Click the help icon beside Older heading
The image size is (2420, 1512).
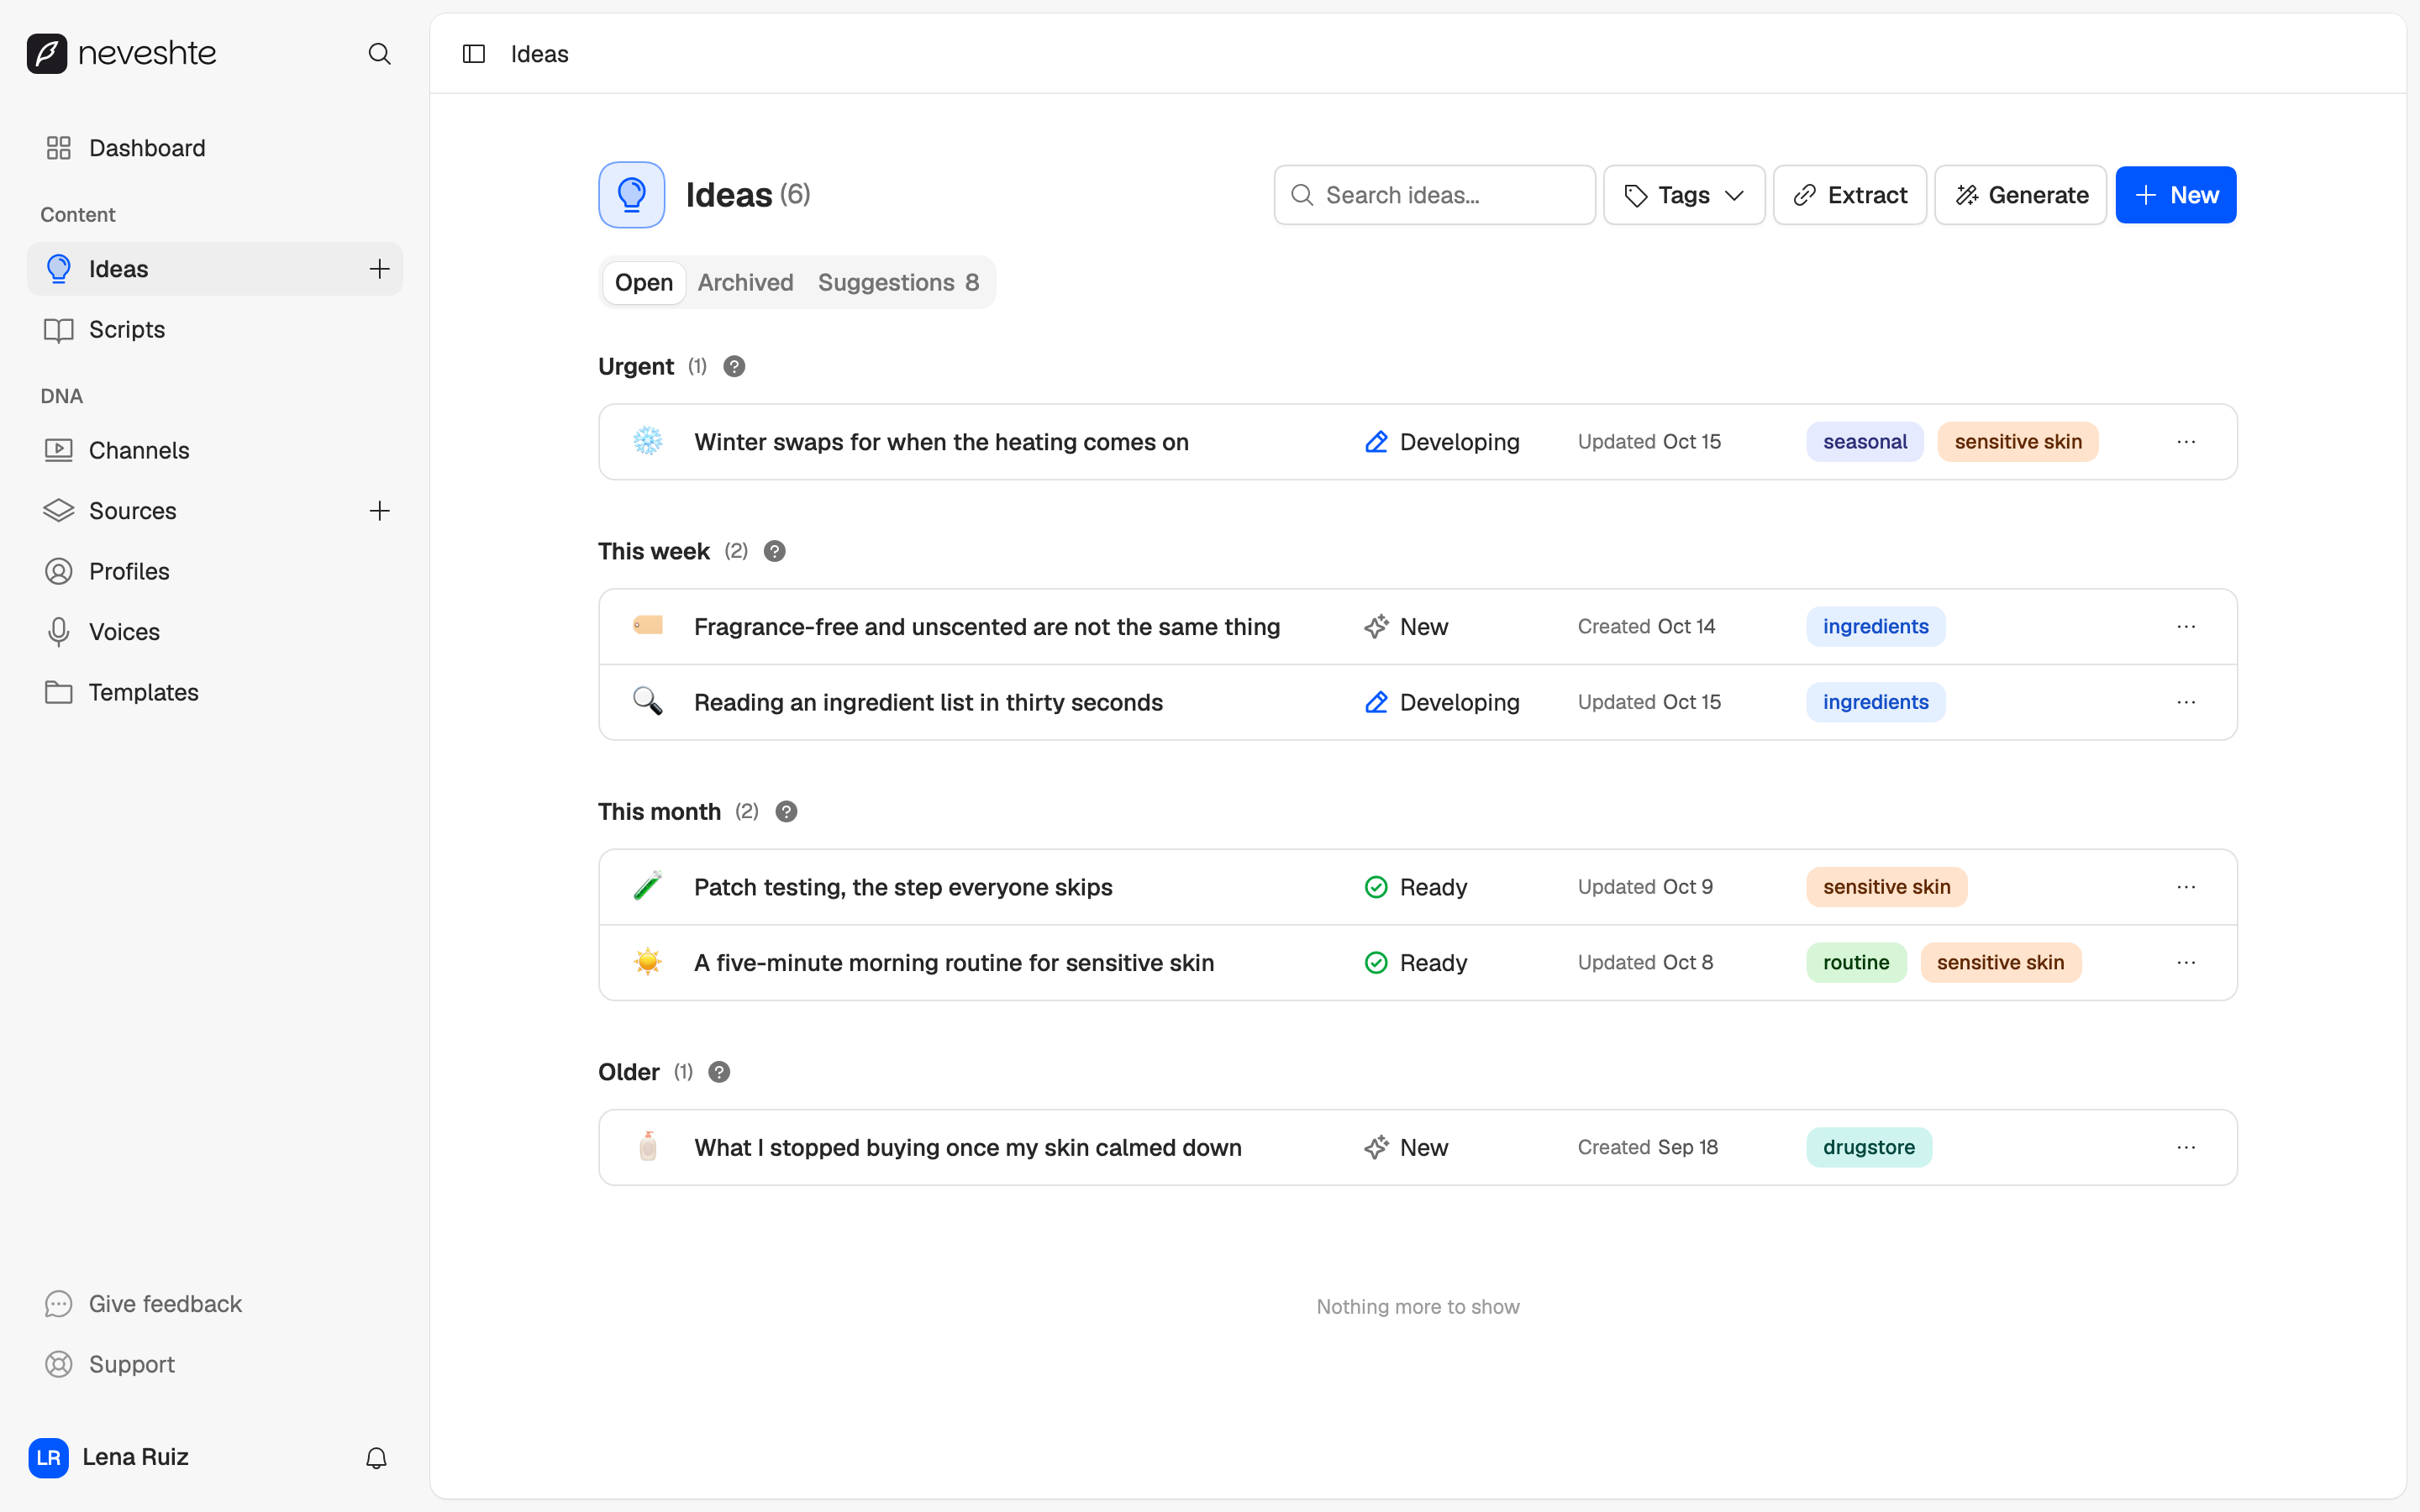point(719,1072)
